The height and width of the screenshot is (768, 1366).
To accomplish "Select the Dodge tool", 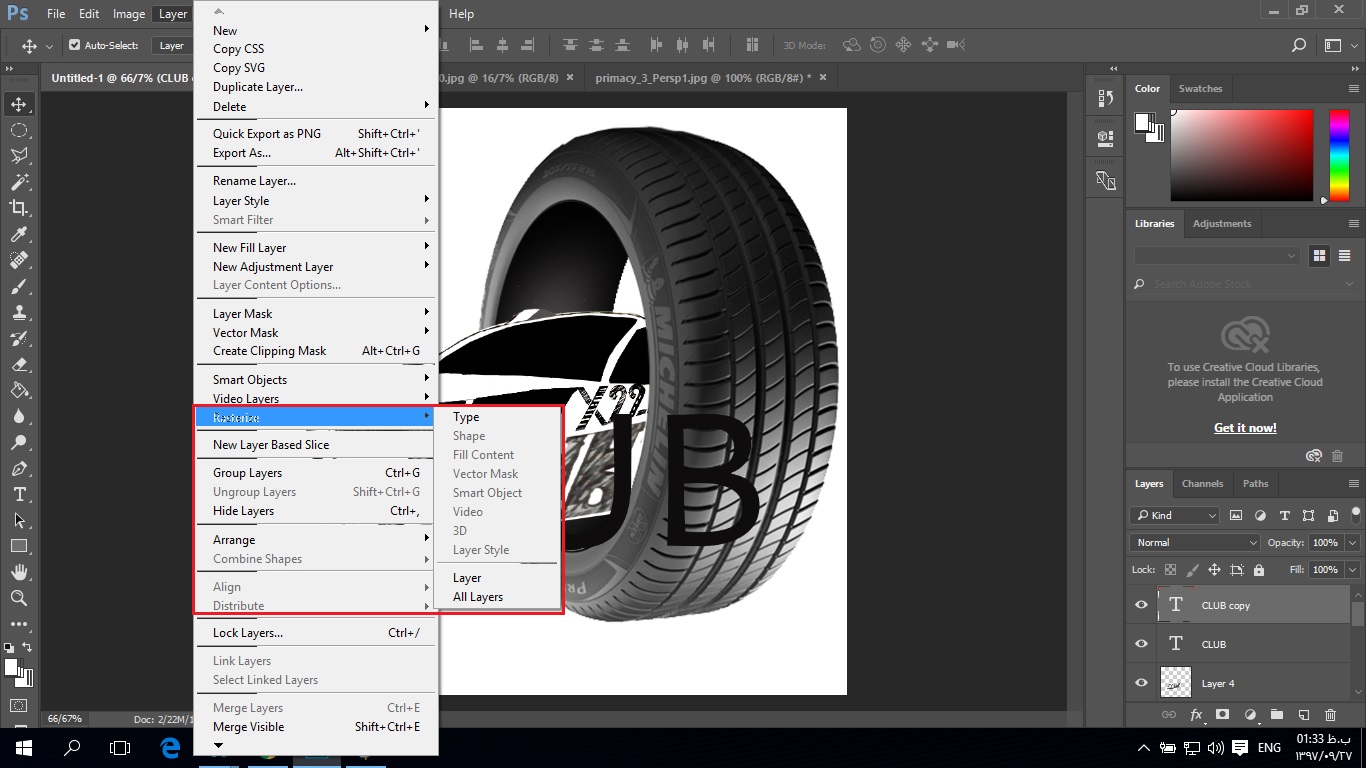I will click(x=18, y=442).
